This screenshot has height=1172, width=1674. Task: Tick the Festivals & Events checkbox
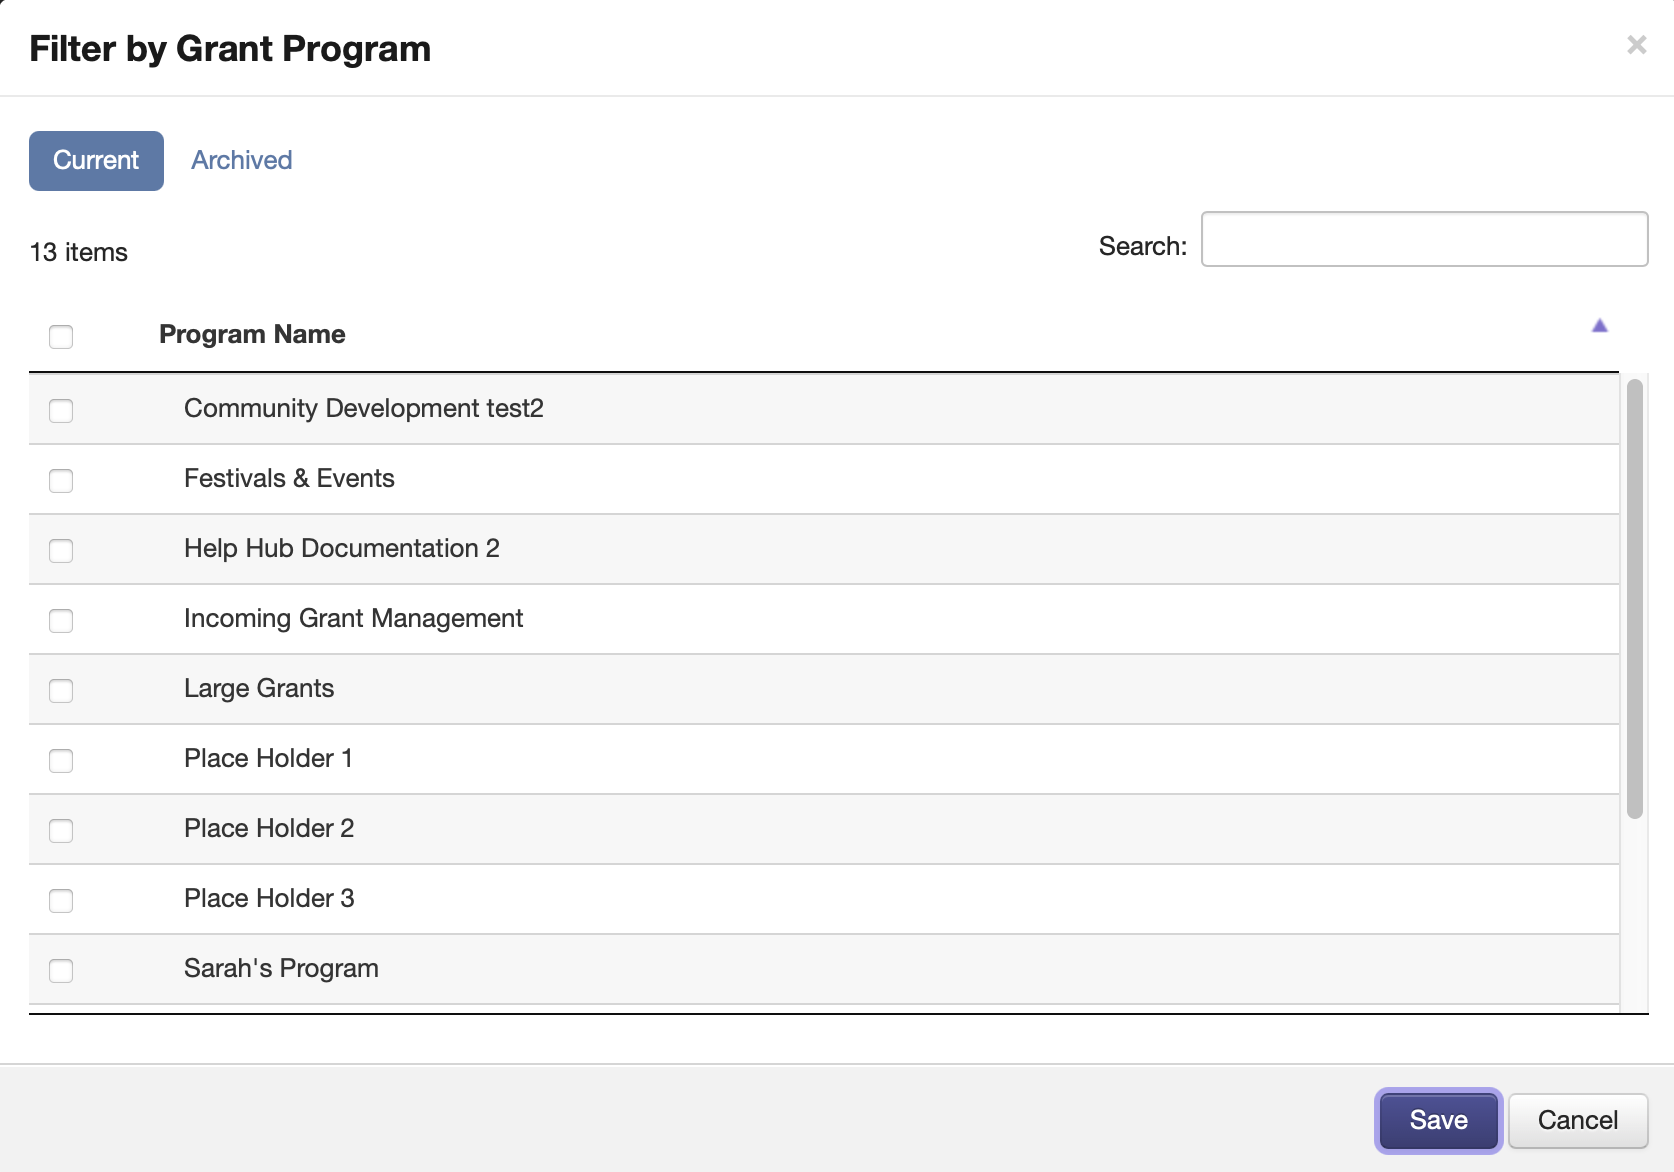[x=61, y=480]
